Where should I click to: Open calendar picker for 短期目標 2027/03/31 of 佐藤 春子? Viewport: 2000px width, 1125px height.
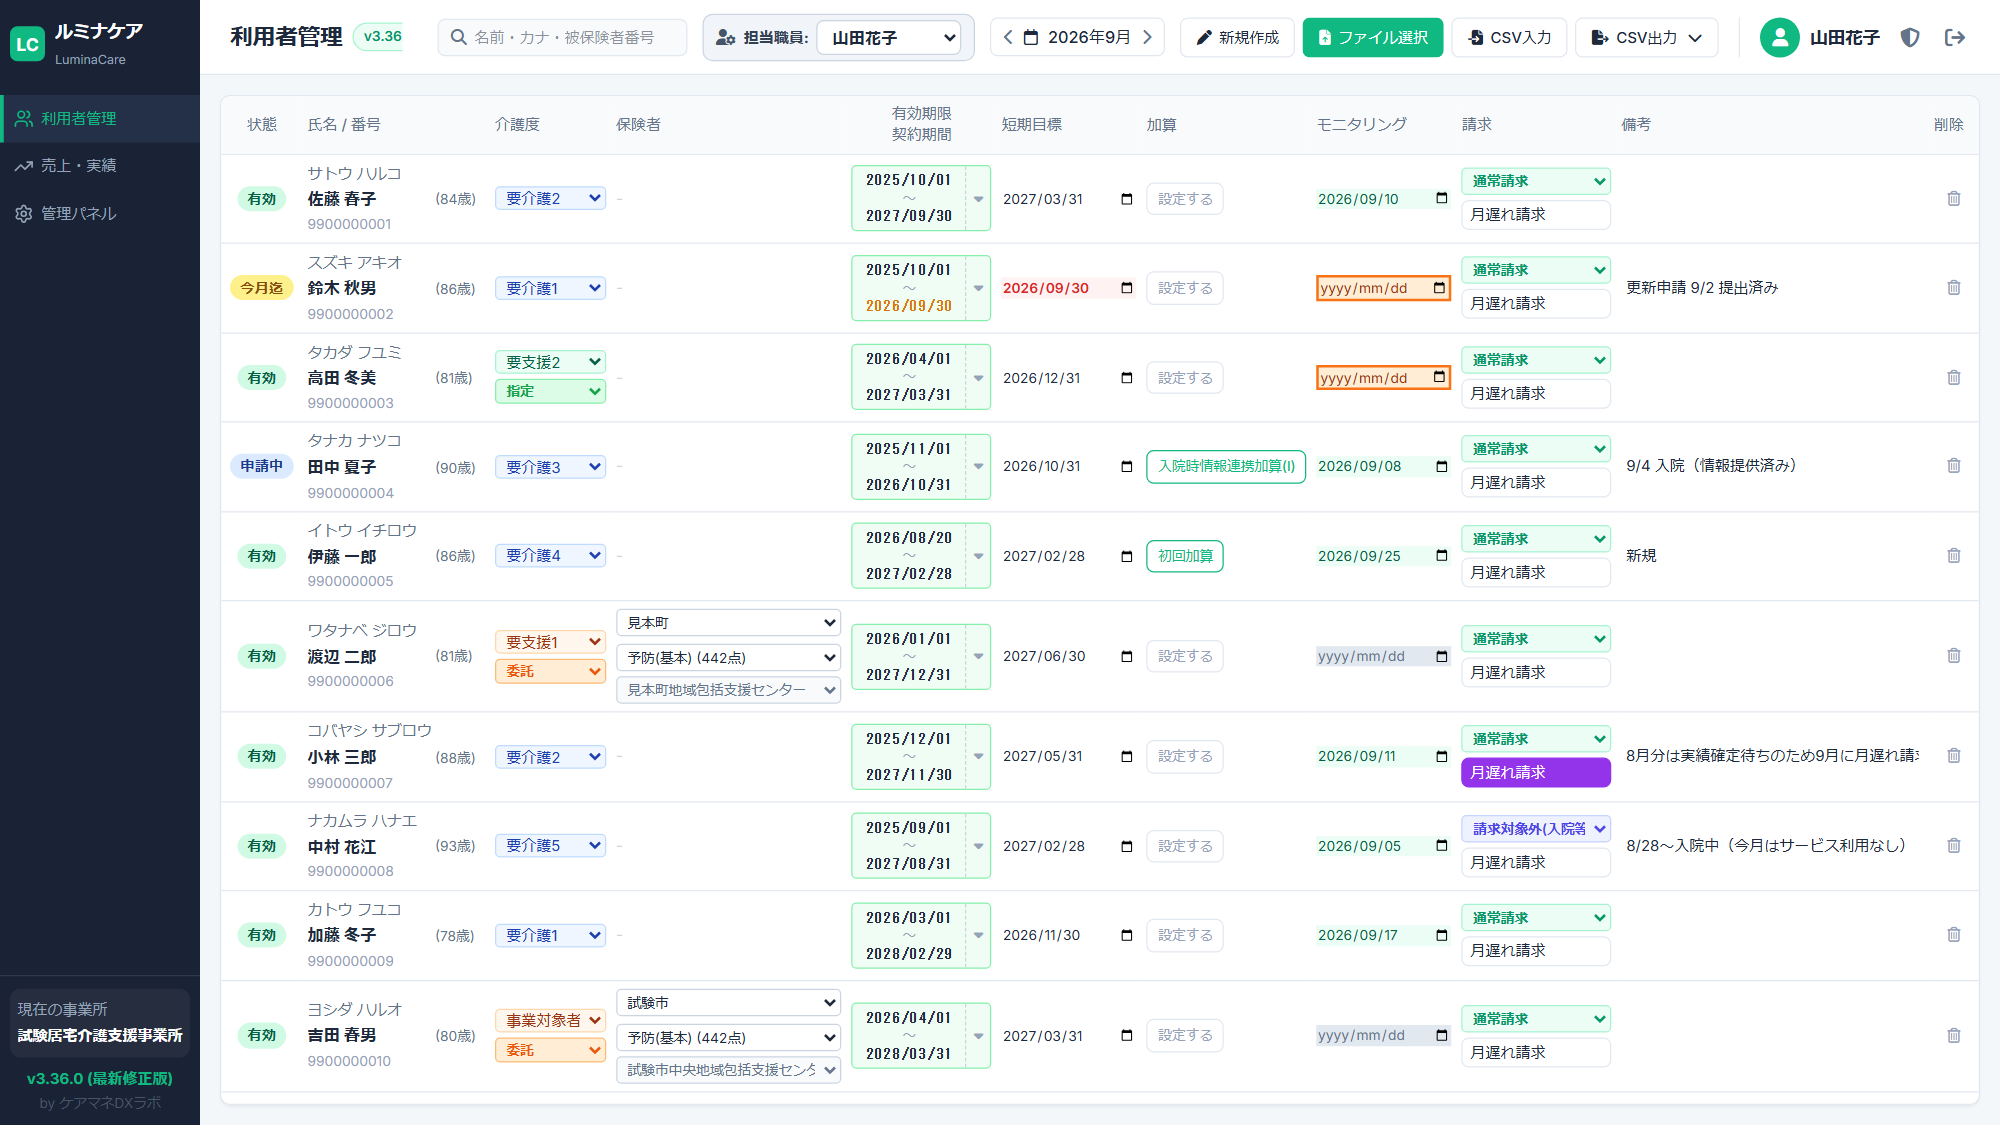click(1127, 199)
